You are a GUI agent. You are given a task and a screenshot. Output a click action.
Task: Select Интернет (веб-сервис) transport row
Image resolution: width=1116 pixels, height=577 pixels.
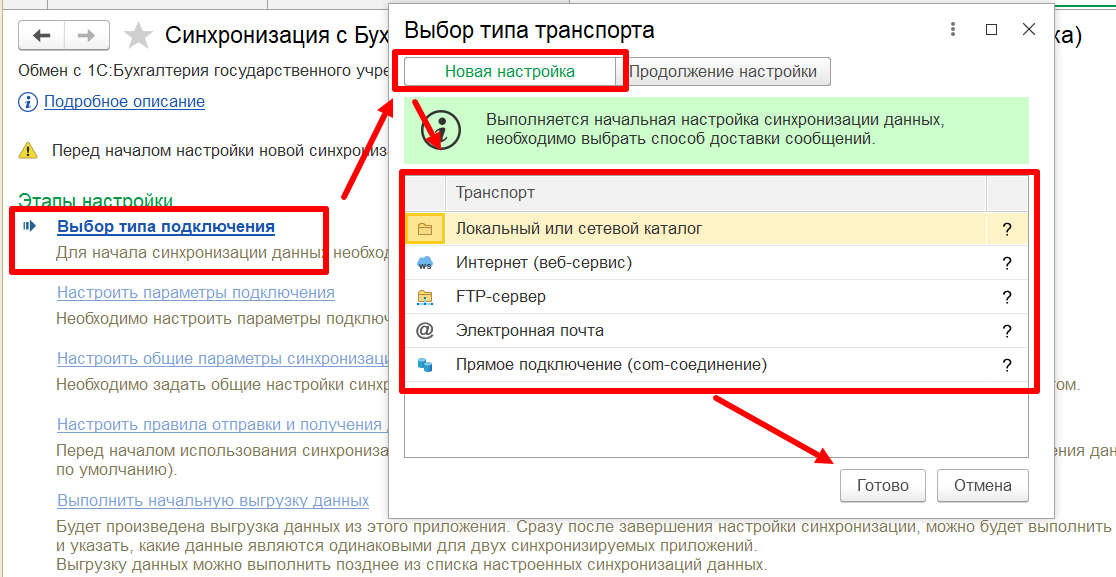click(x=544, y=263)
